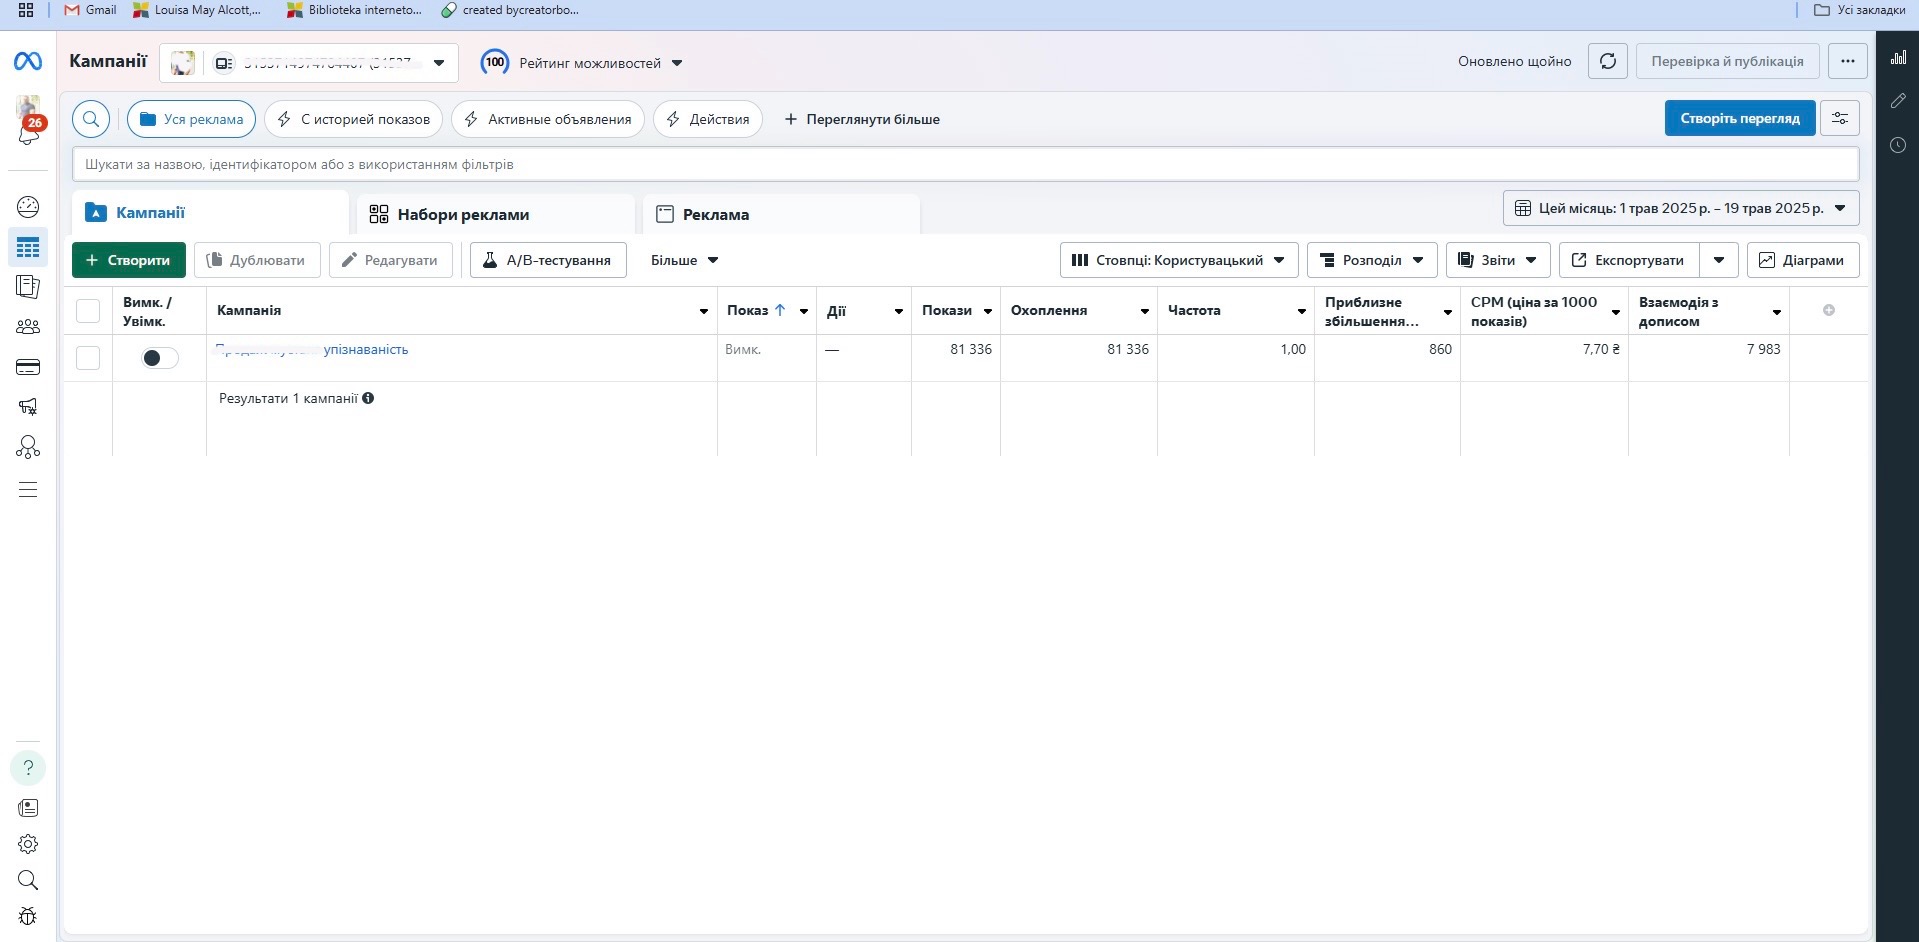The height and width of the screenshot is (942, 1919).
Task: Open the Розподіл dropdown
Action: (x=1372, y=260)
